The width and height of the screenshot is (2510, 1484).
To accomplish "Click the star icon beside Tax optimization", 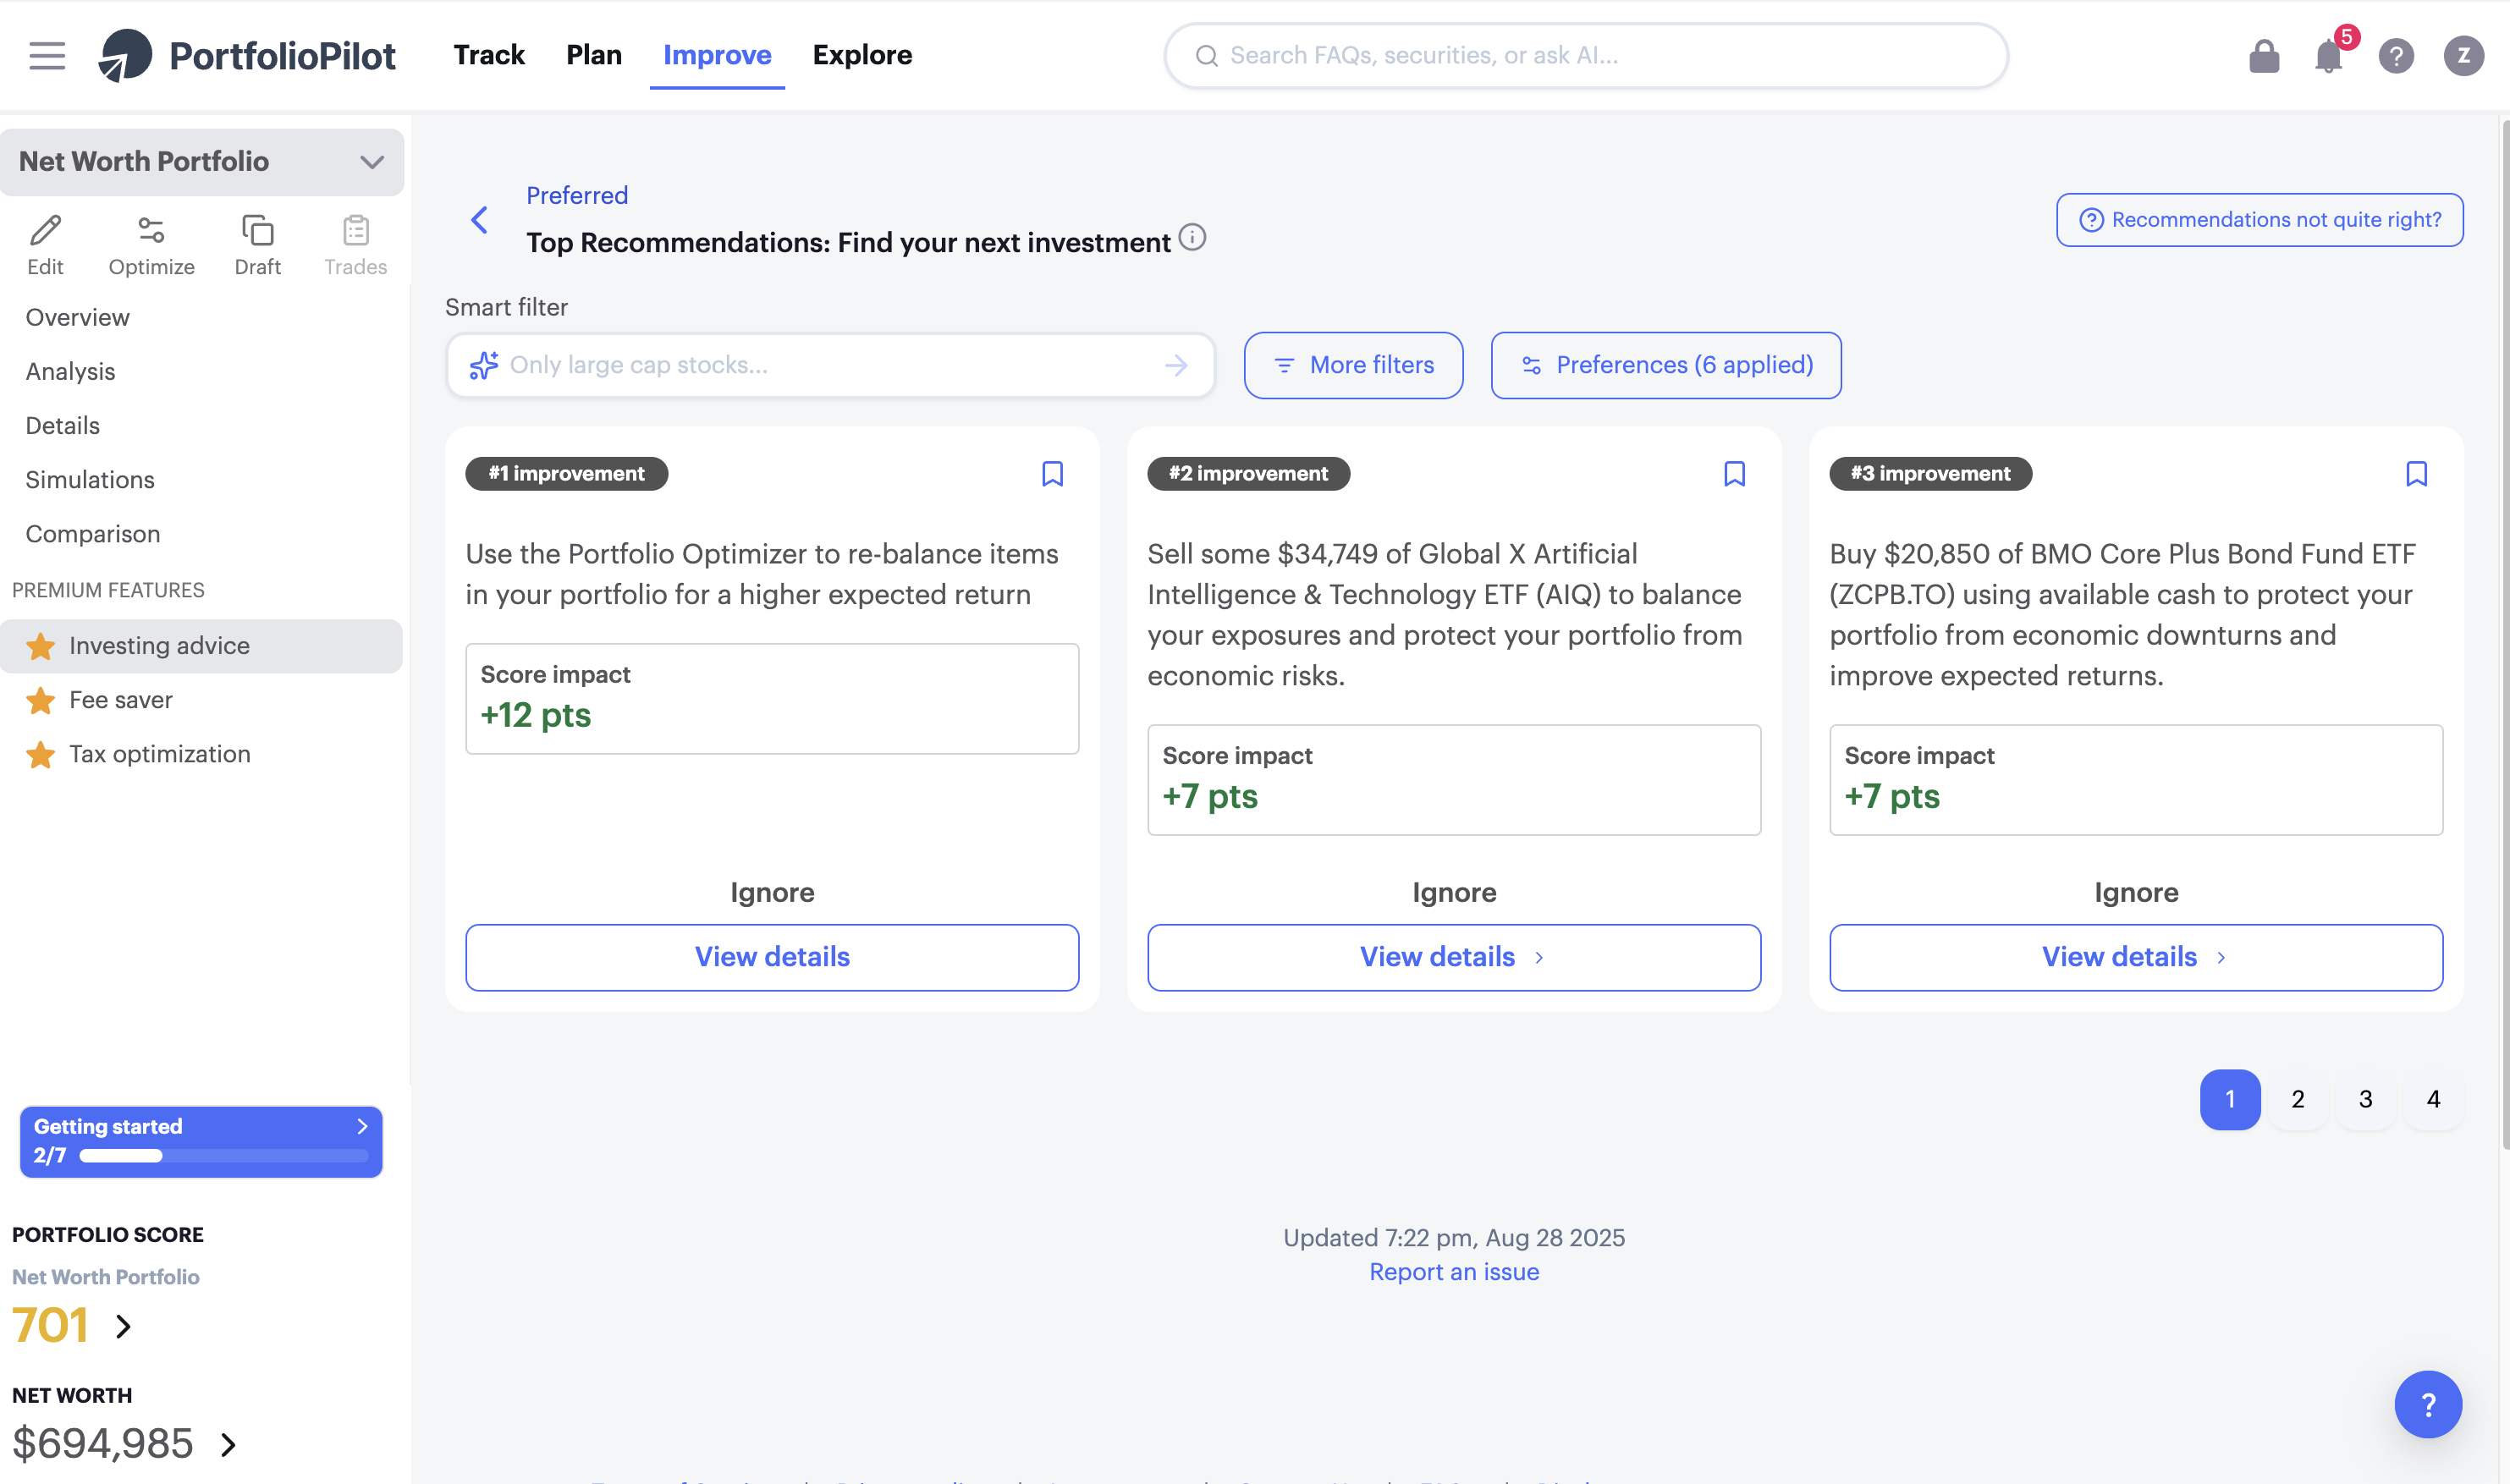I will click(40, 754).
